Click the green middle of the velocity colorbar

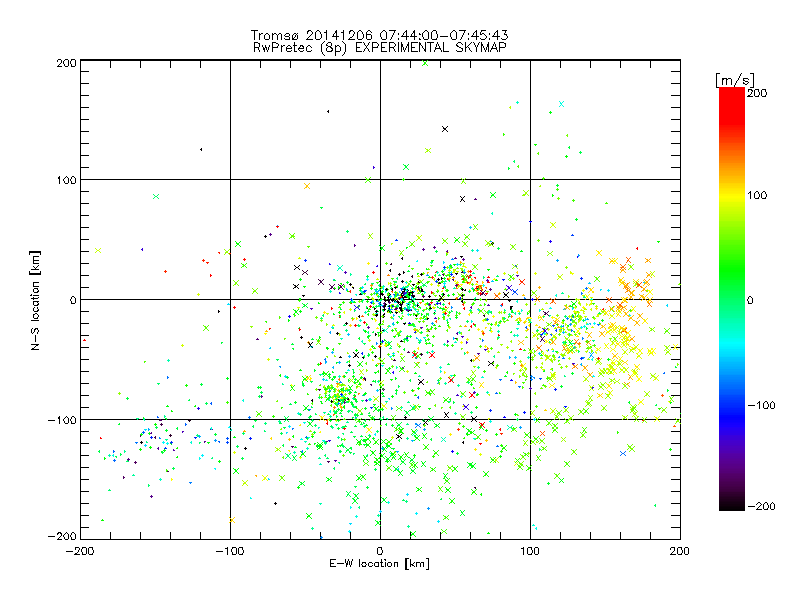coord(732,286)
